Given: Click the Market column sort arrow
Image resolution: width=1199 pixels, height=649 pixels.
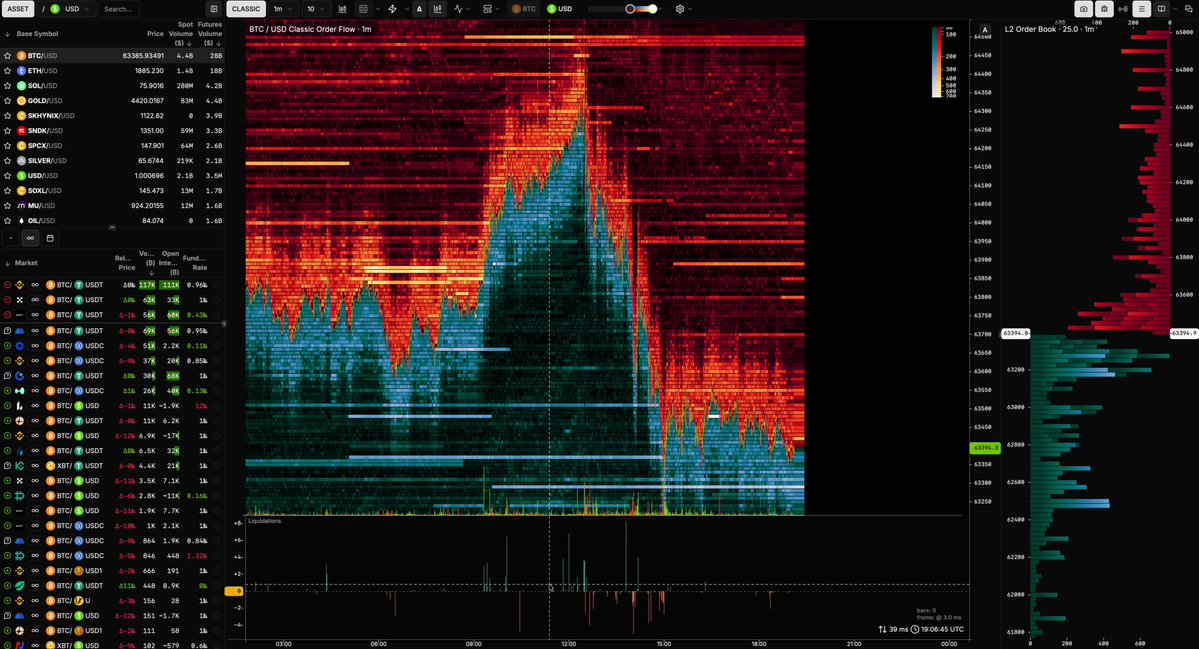Looking at the screenshot, I should [8, 263].
